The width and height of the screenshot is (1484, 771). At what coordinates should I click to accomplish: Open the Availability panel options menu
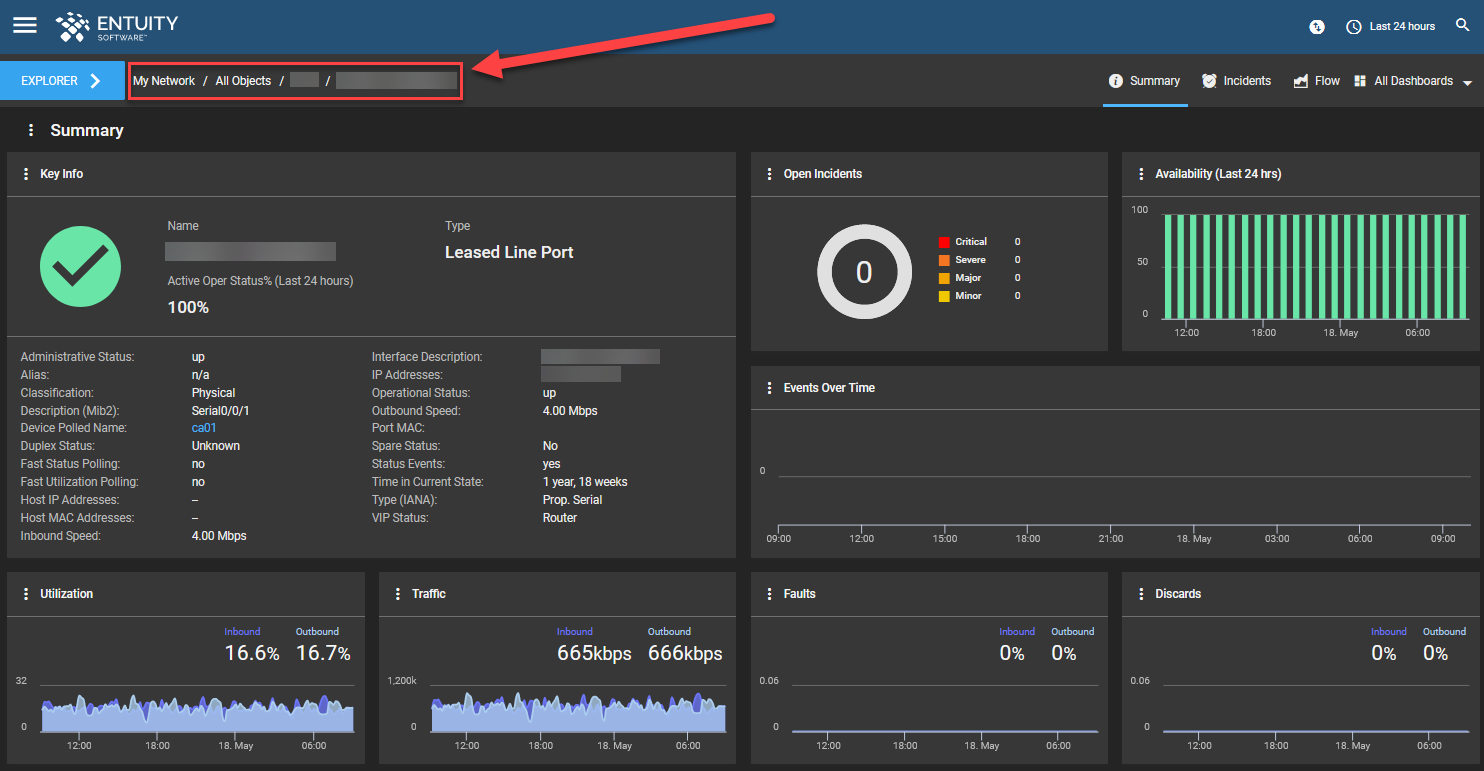(x=1141, y=174)
